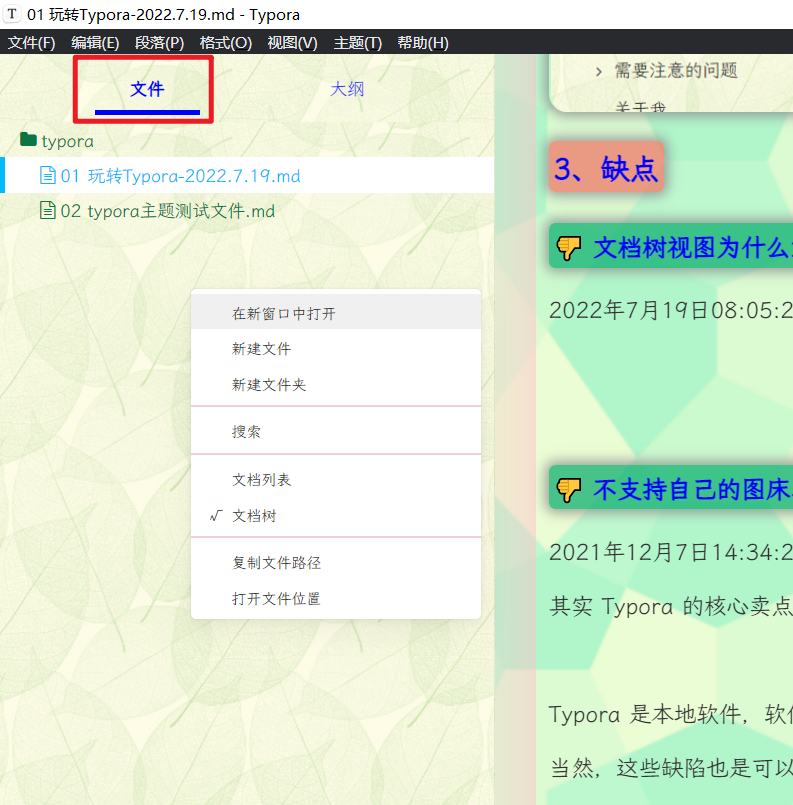Open the 文件(F) menu
The image size is (793, 805).
click(x=31, y=43)
